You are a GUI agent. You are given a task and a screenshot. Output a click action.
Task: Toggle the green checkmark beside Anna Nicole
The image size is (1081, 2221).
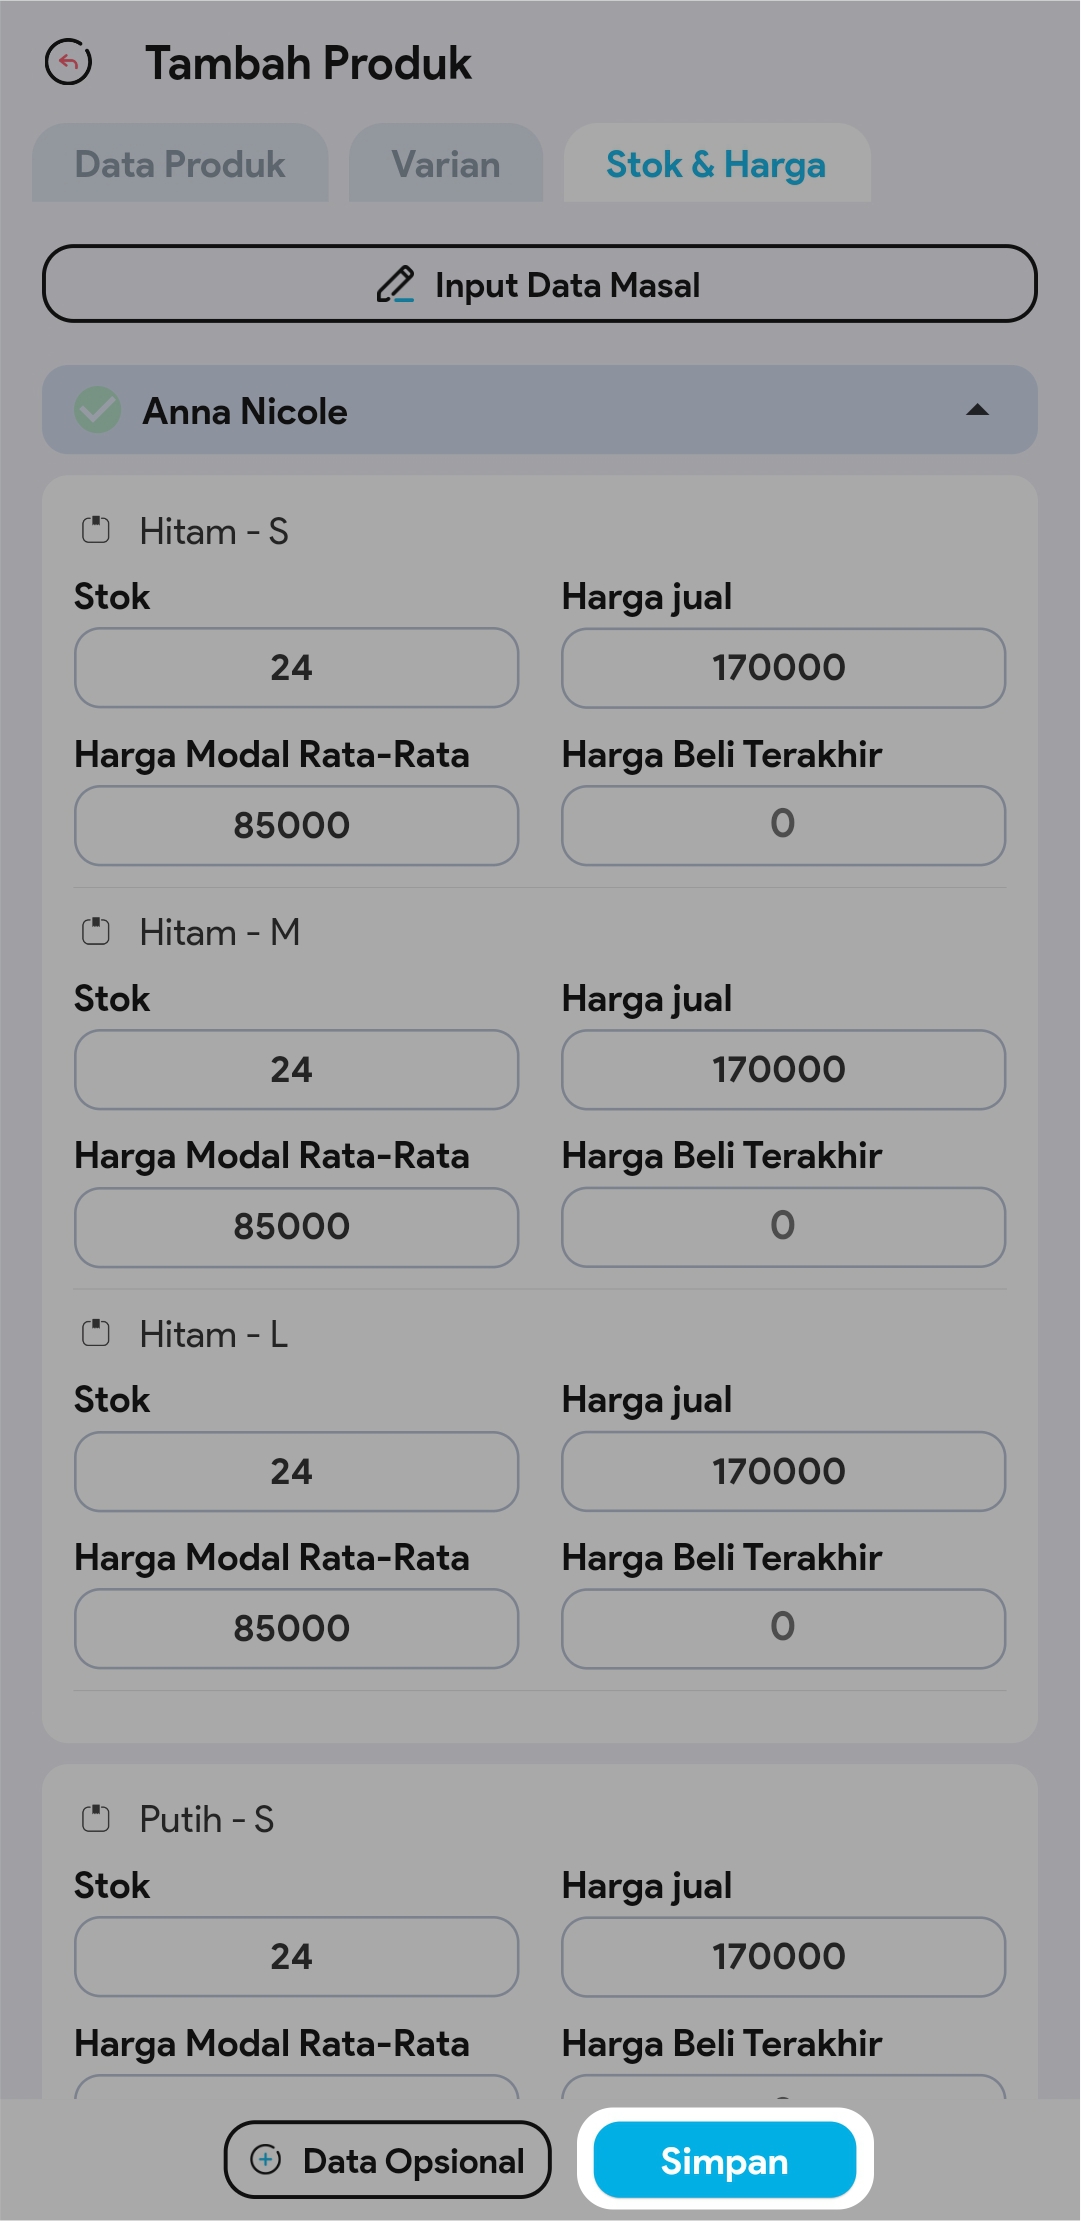click(98, 410)
